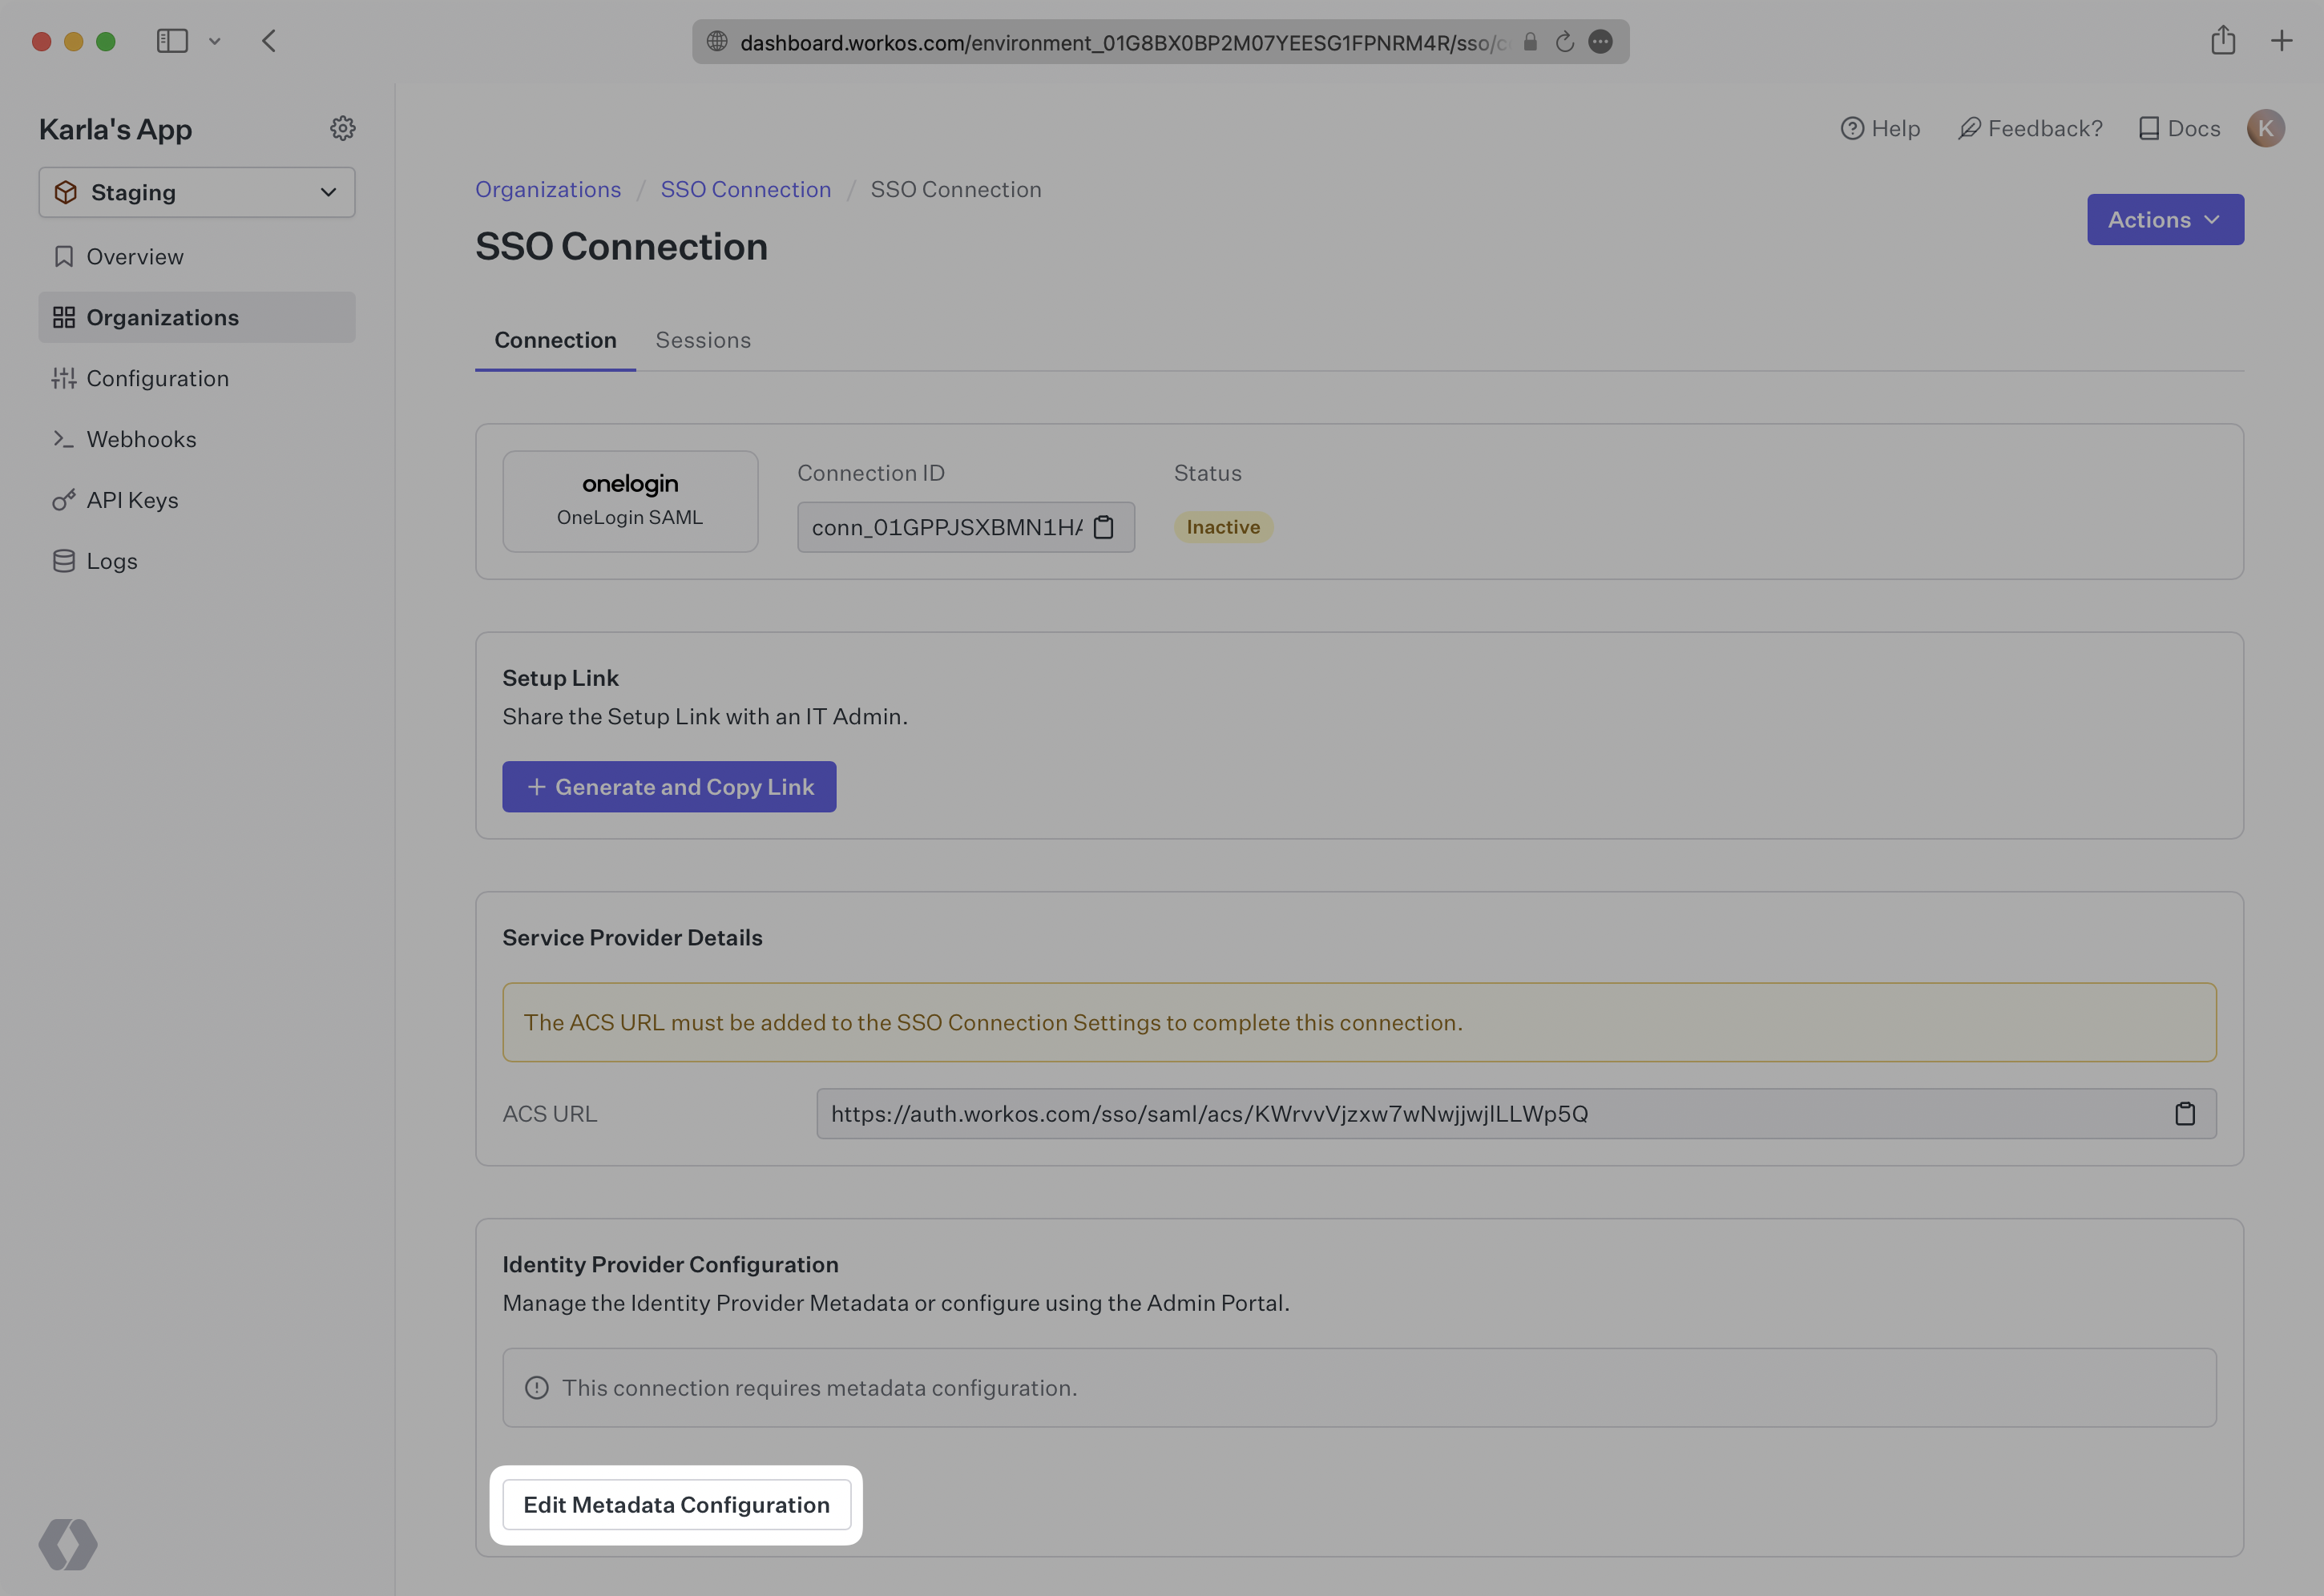
Task: Open Help from the top bar
Action: point(1881,128)
